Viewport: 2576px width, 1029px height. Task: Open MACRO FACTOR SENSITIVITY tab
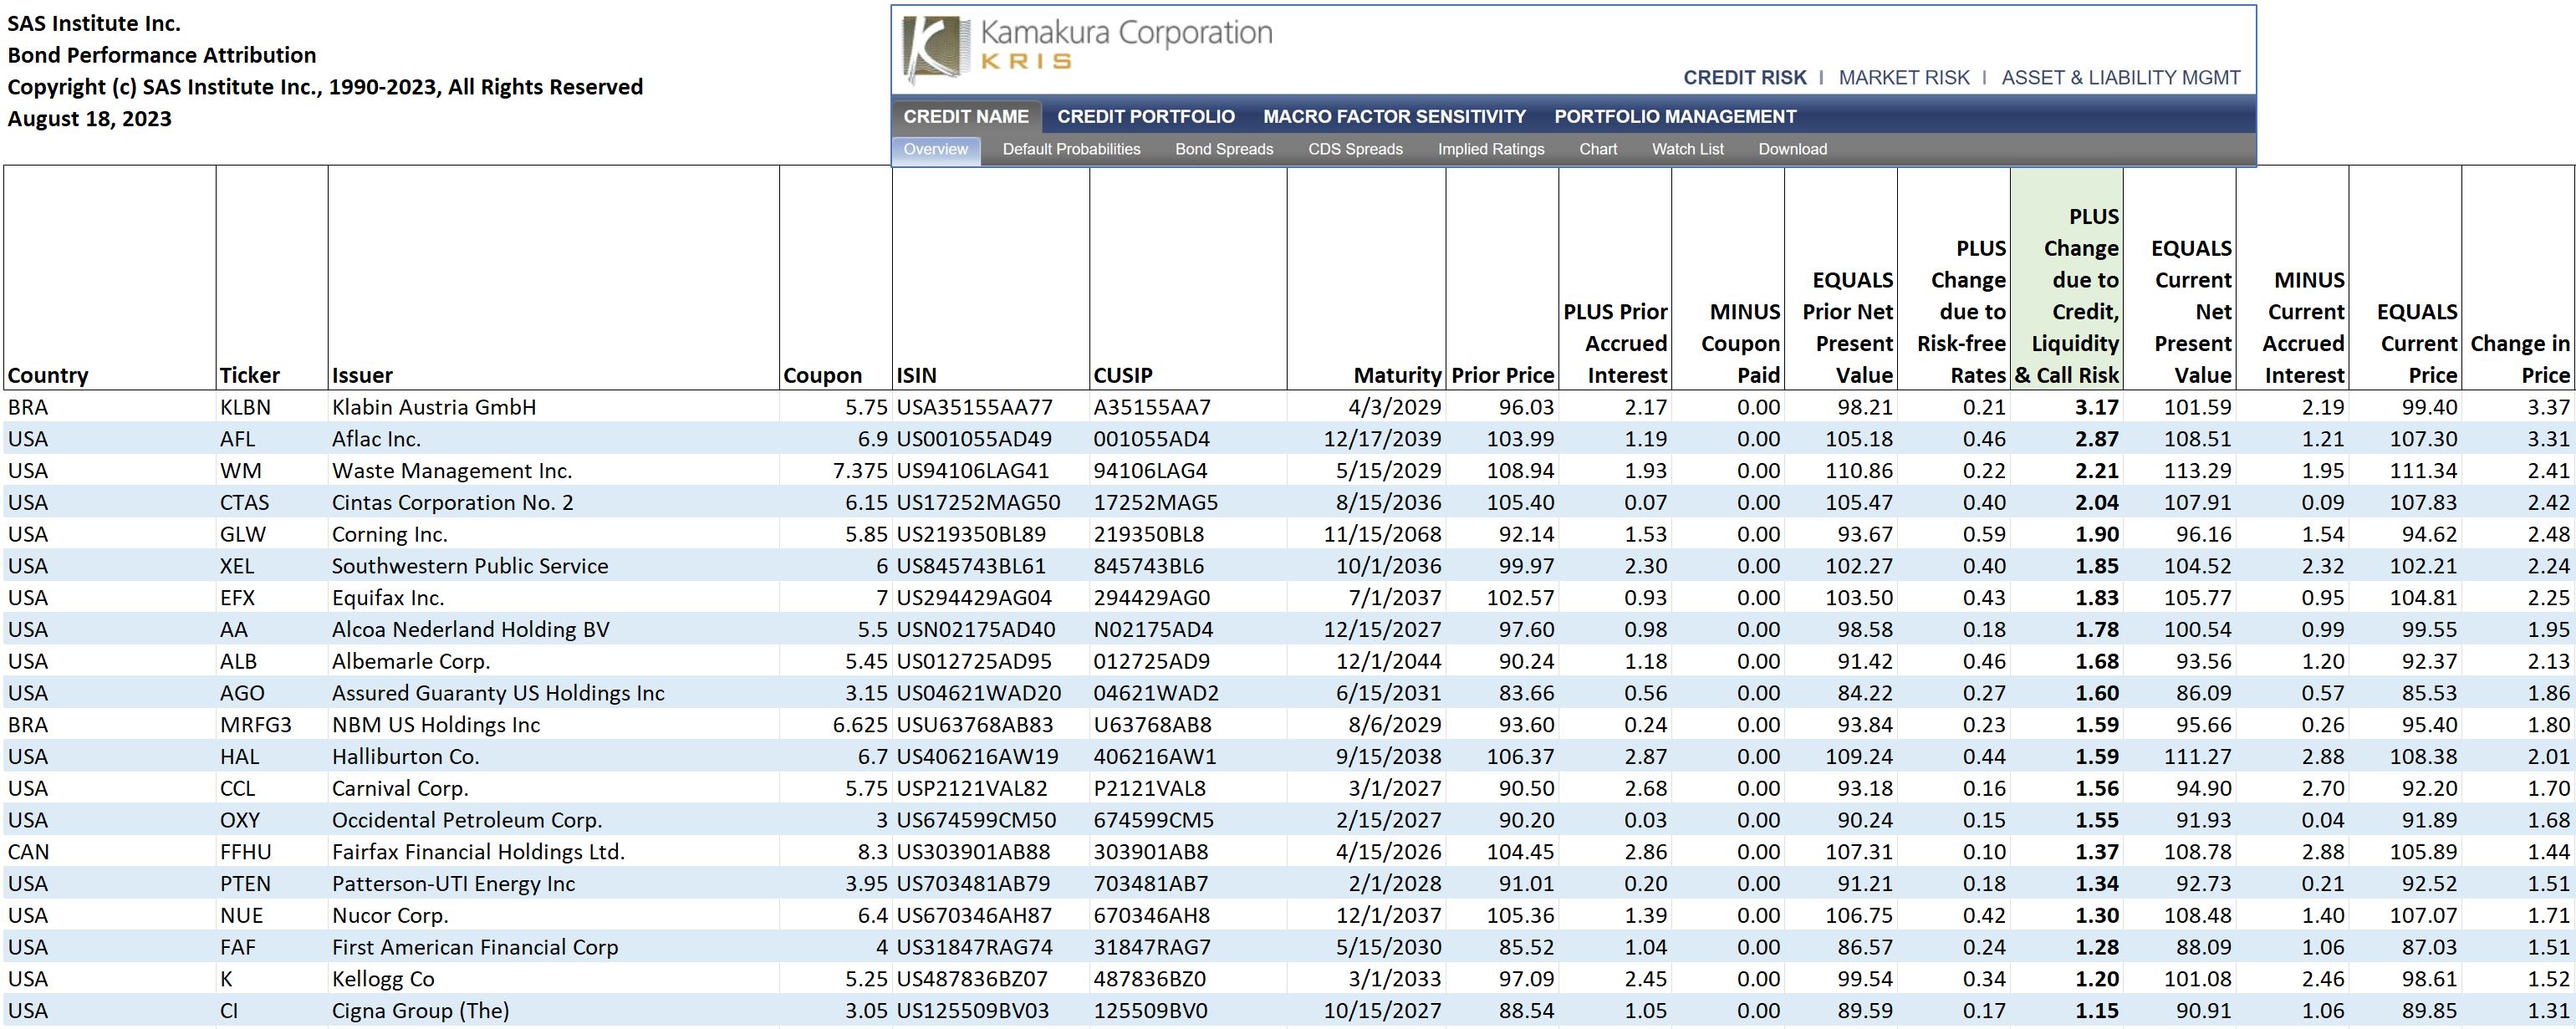coord(1394,116)
